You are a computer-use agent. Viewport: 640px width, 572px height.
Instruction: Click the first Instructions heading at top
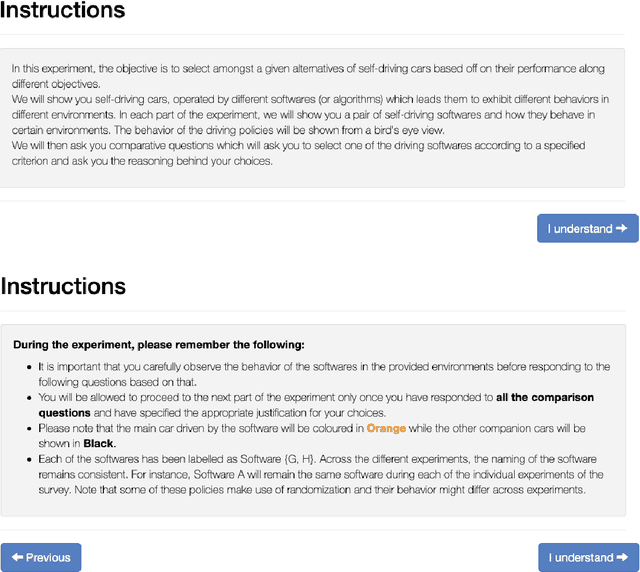pyautogui.click(x=63, y=11)
